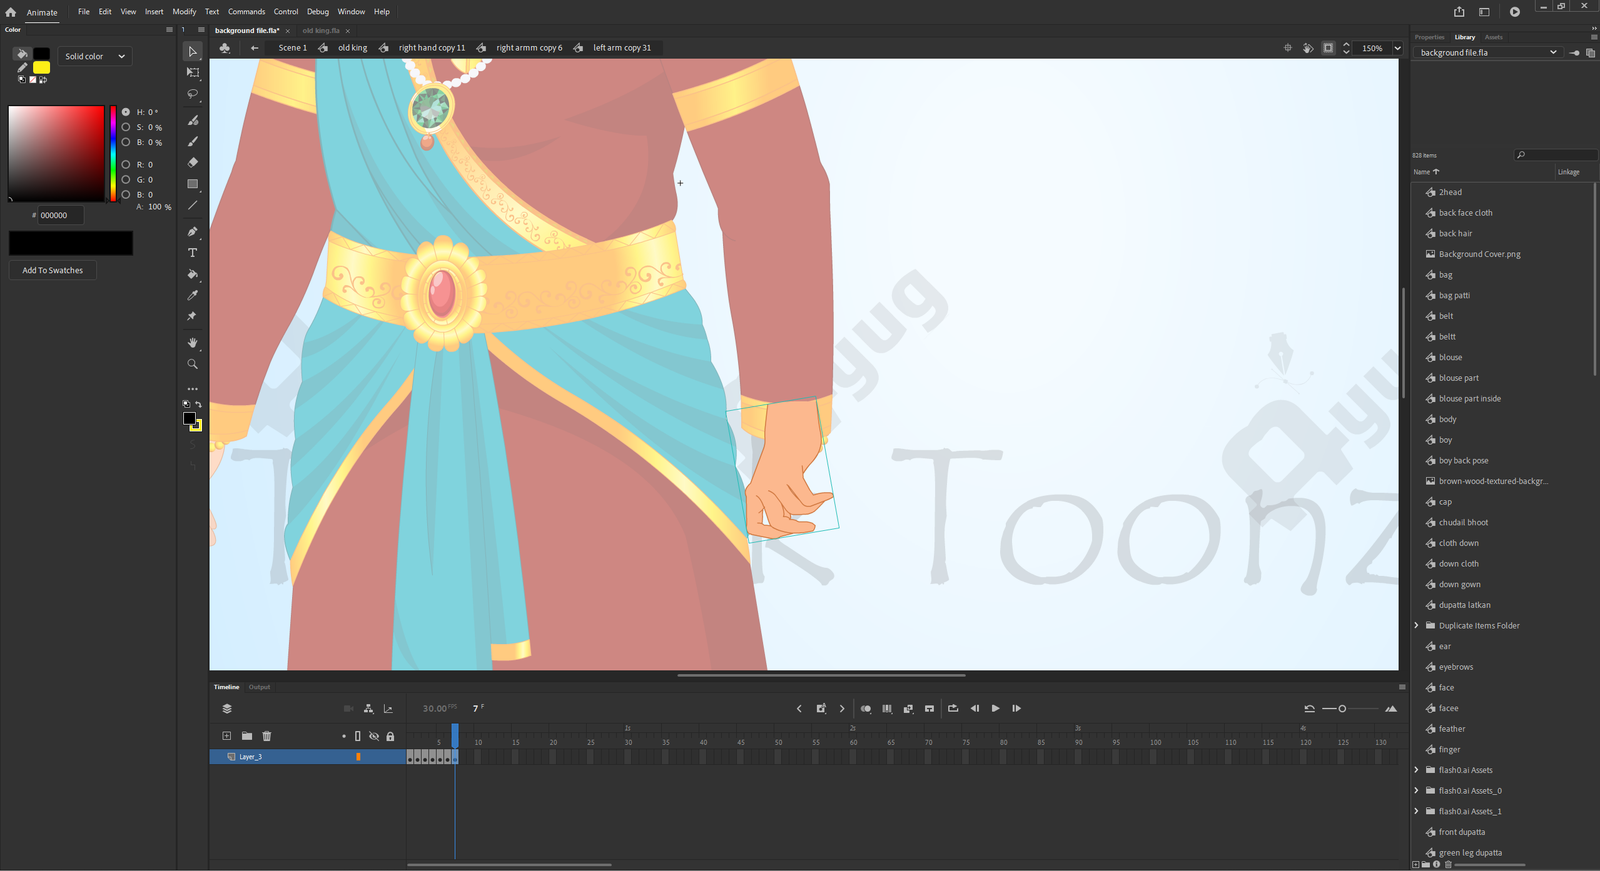Switch to the Properties panel tab
Viewport: 1600px width, 871px height.
click(x=1429, y=37)
